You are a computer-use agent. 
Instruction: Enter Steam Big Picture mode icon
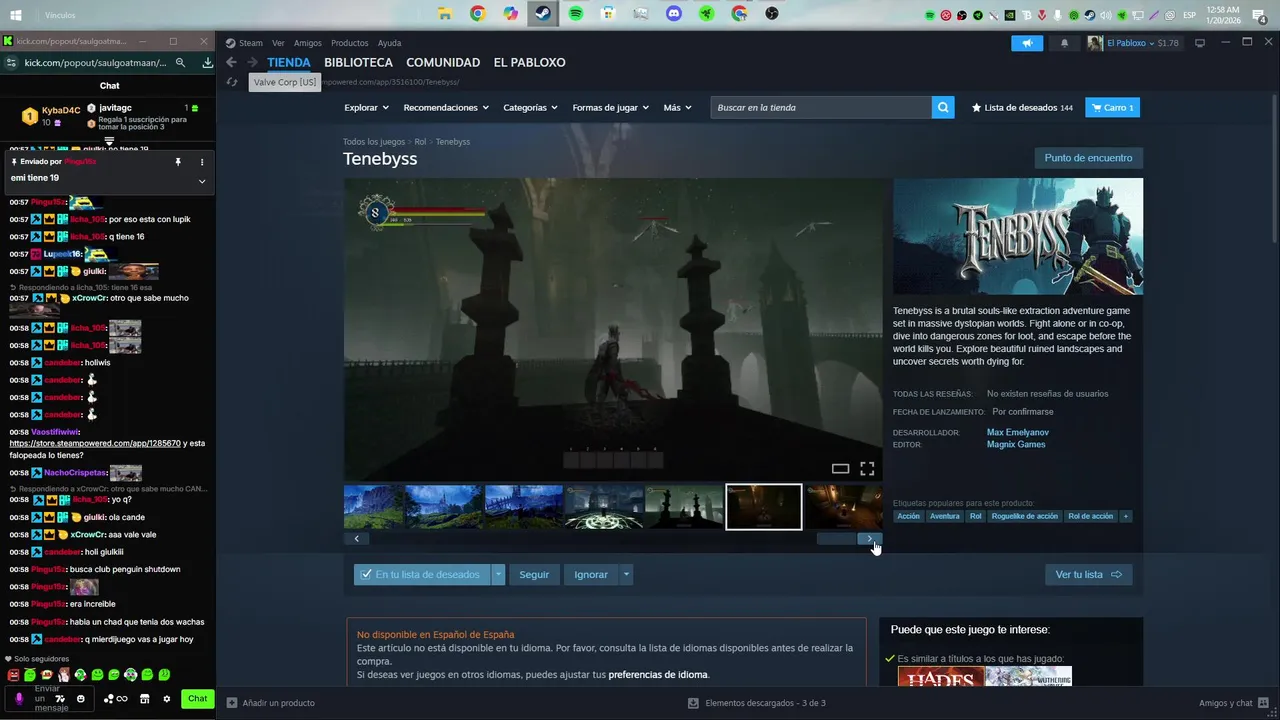(1200, 43)
